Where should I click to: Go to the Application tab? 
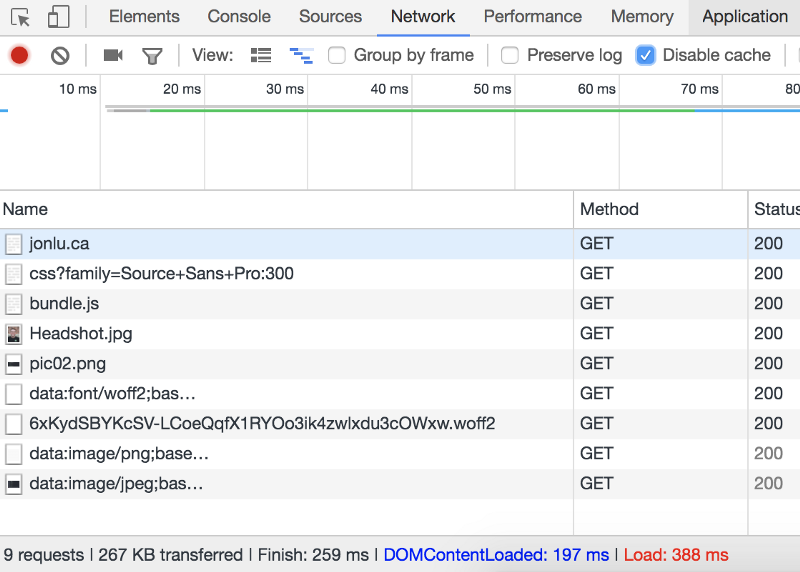tap(745, 17)
